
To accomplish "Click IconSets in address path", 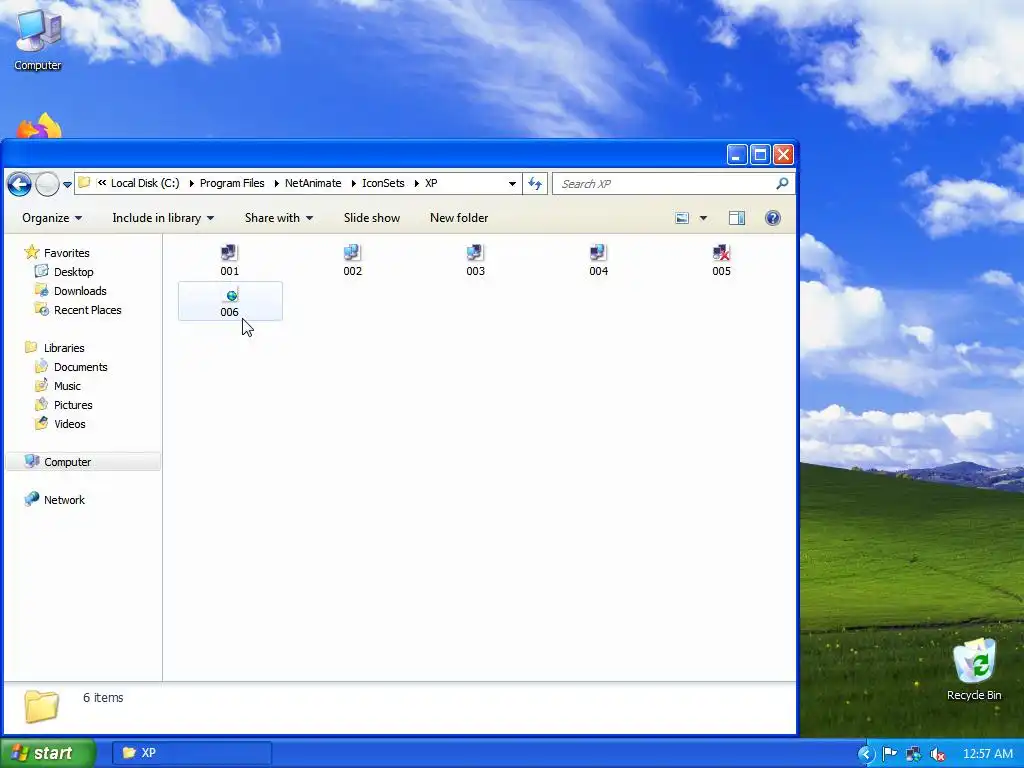I will pyautogui.click(x=383, y=184).
